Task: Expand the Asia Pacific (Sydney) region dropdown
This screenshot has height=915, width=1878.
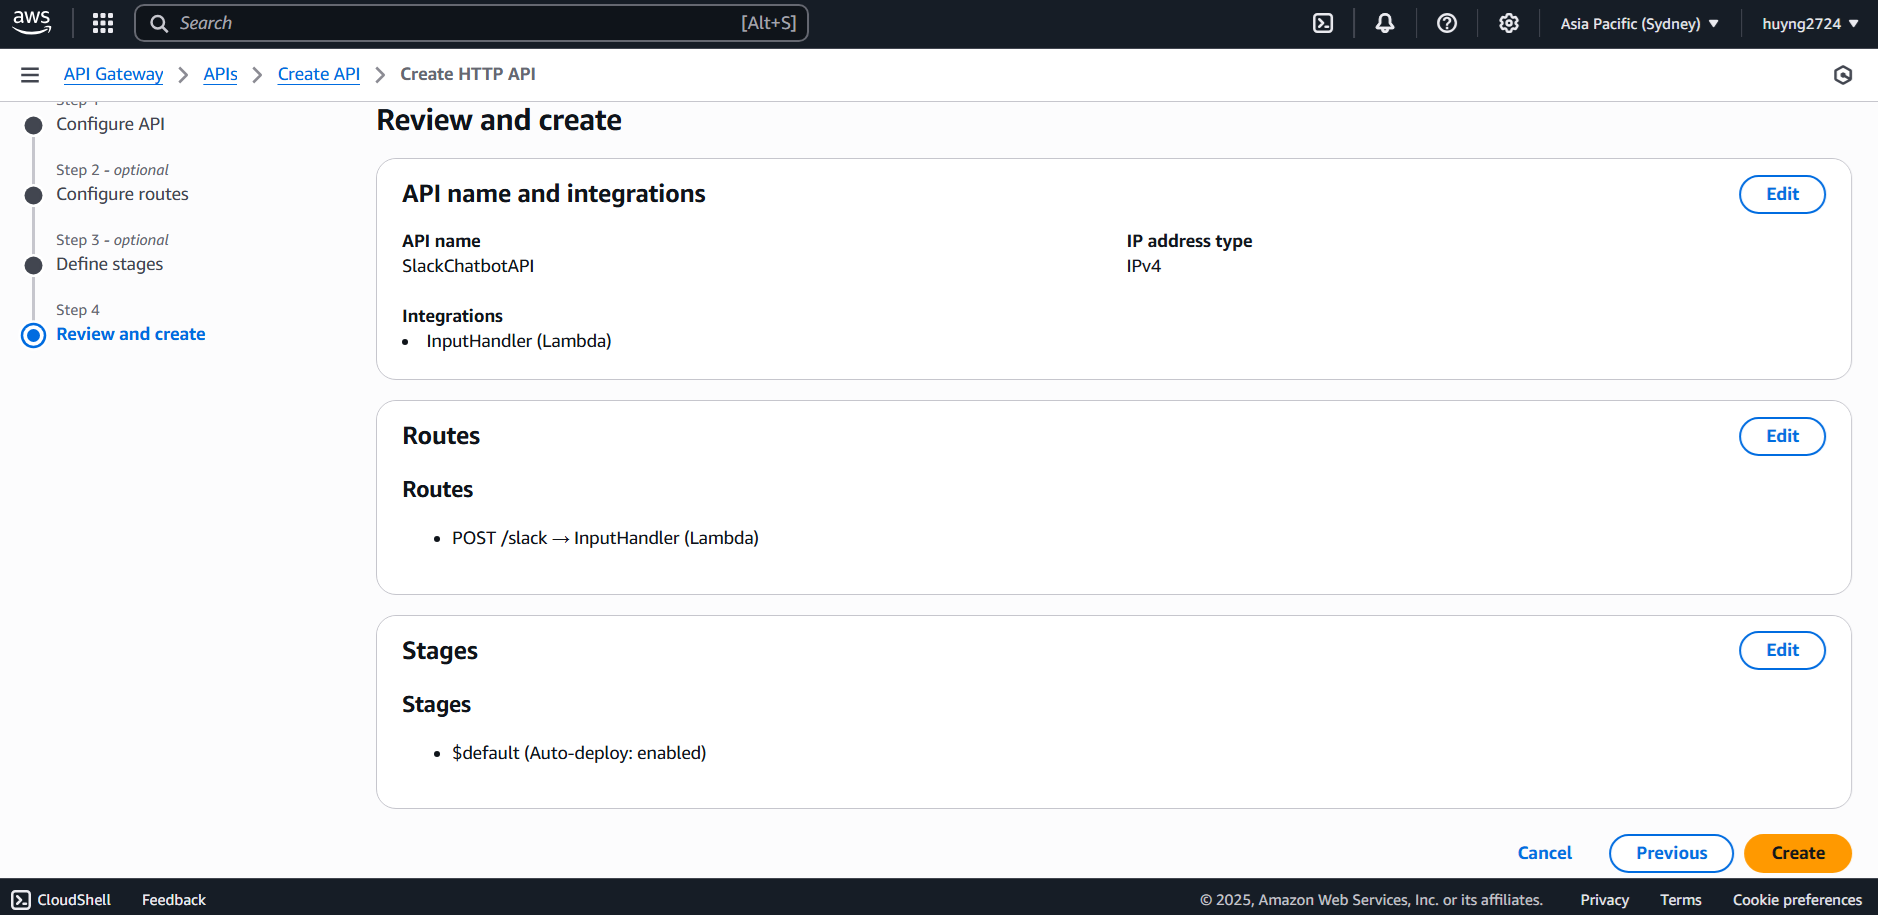Action: pyautogui.click(x=1639, y=23)
